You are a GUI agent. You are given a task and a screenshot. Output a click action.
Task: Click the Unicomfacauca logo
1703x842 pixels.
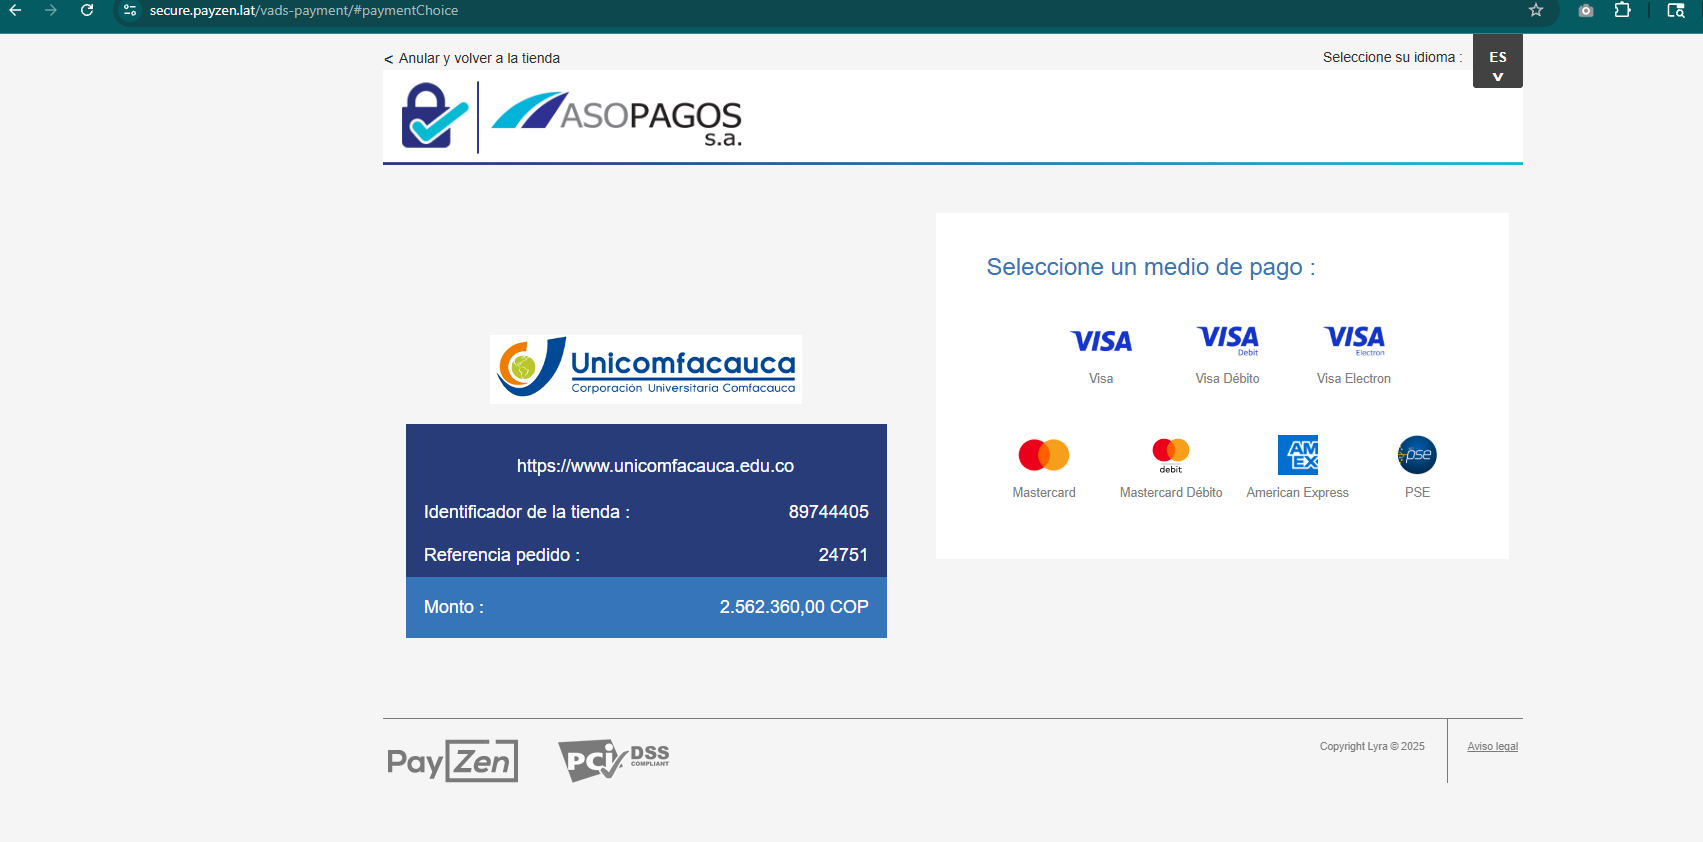tap(646, 369)
